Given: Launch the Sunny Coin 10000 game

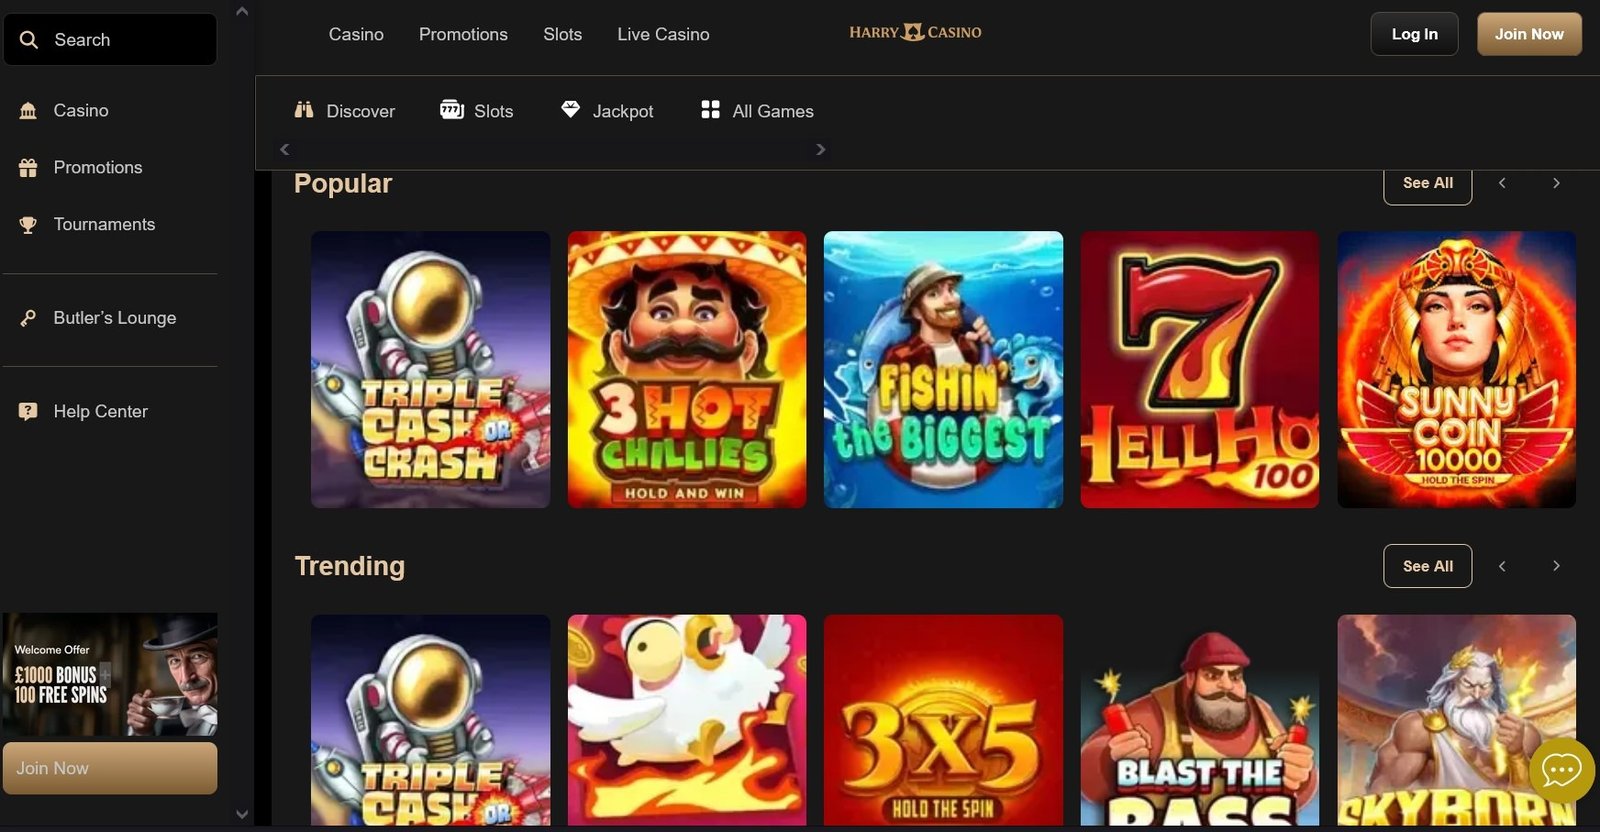Looking at the screenshot, I should 1456,369.
